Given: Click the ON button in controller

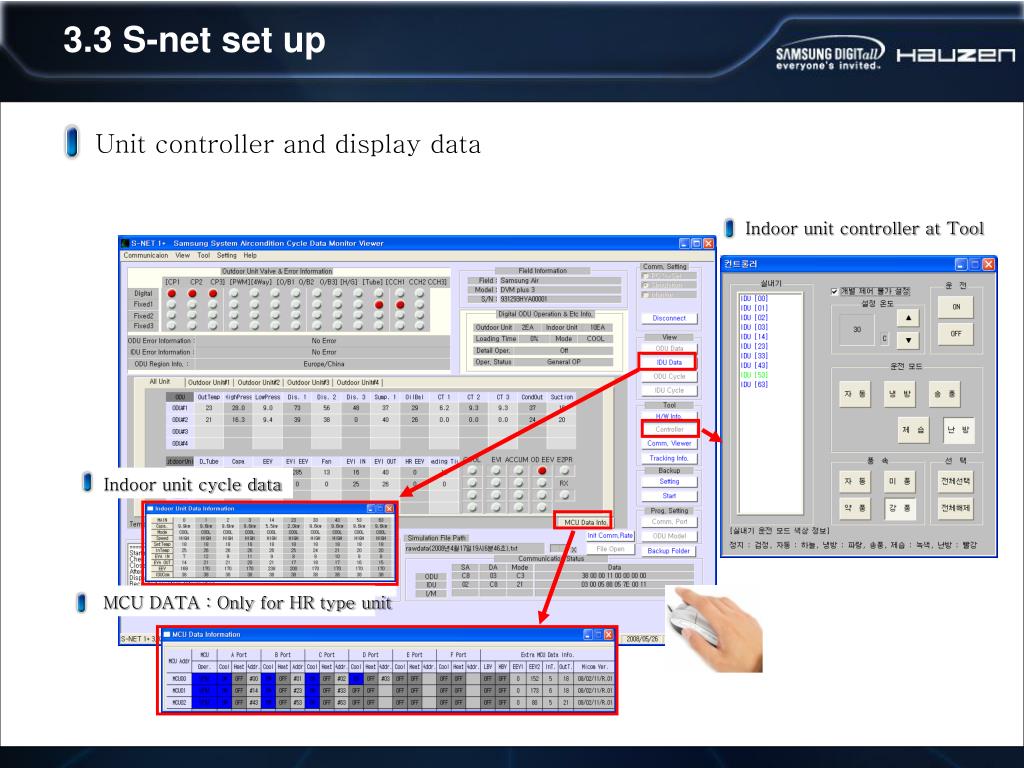Looking at the screenshot, I should 955,307.
